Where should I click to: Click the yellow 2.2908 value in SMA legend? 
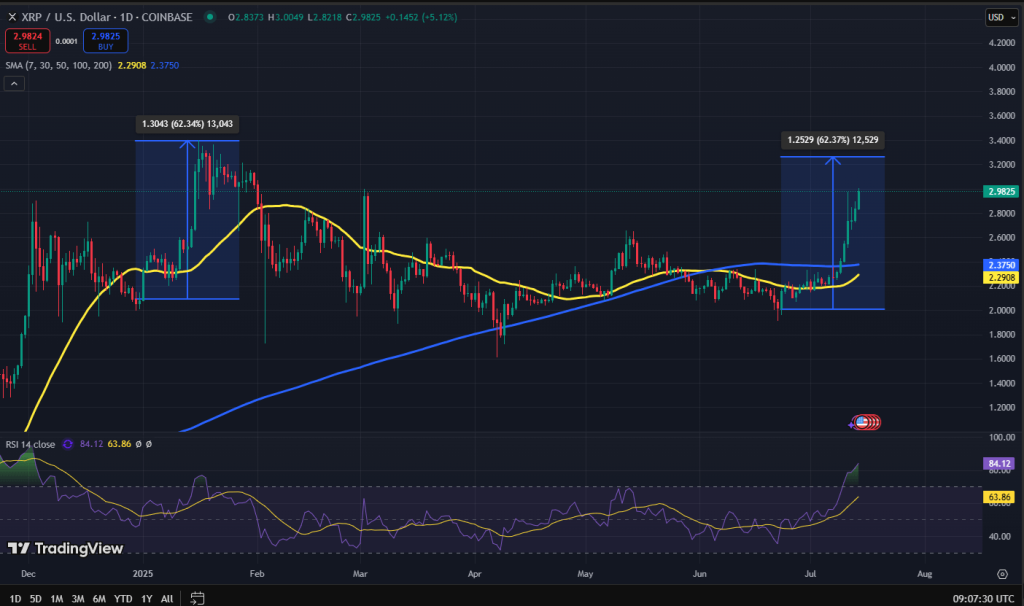point(132,65)
